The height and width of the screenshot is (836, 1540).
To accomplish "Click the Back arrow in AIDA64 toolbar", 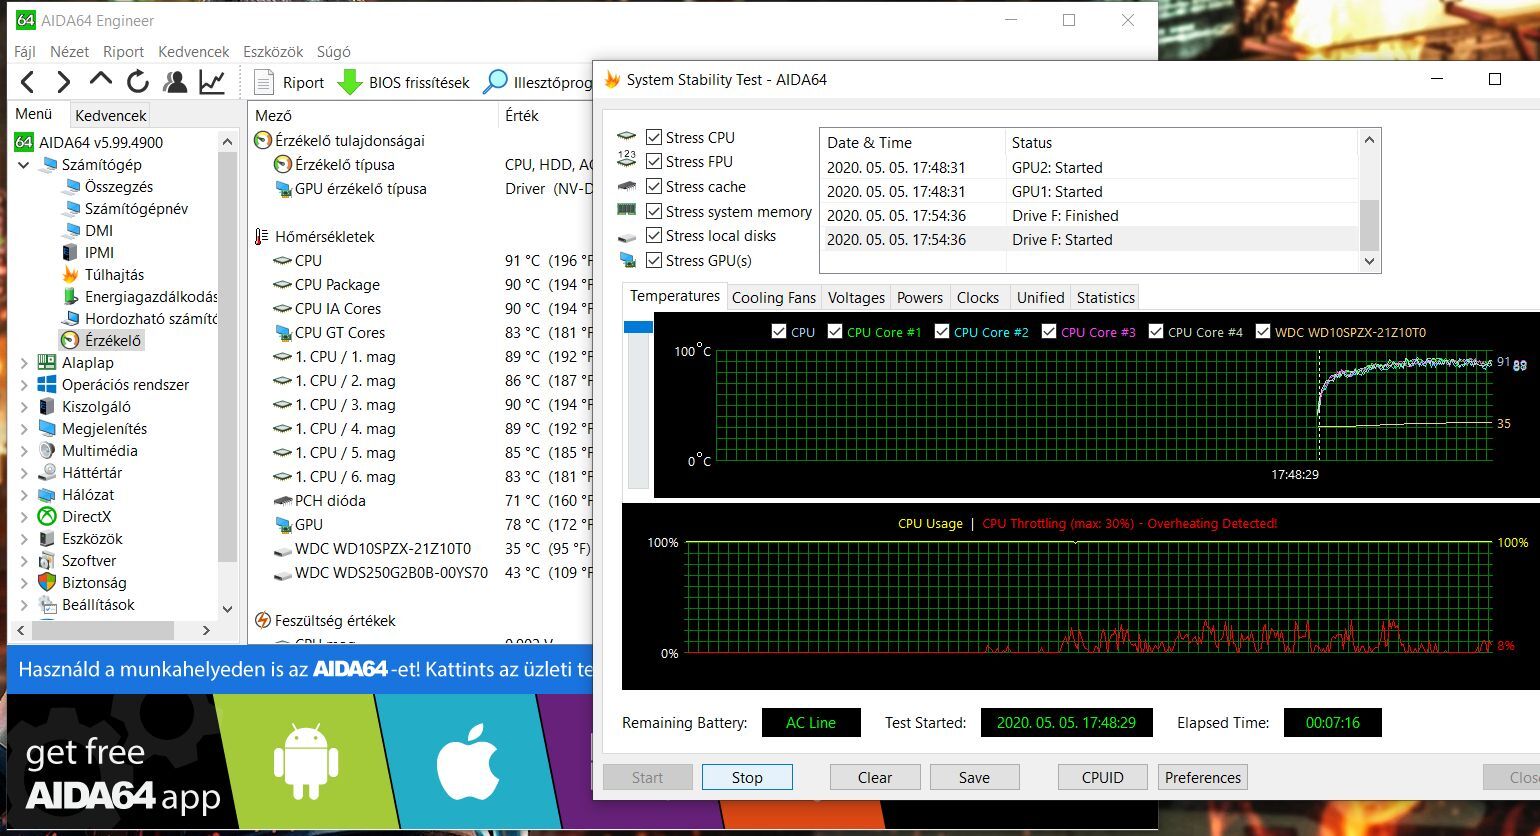I will 27,82.
